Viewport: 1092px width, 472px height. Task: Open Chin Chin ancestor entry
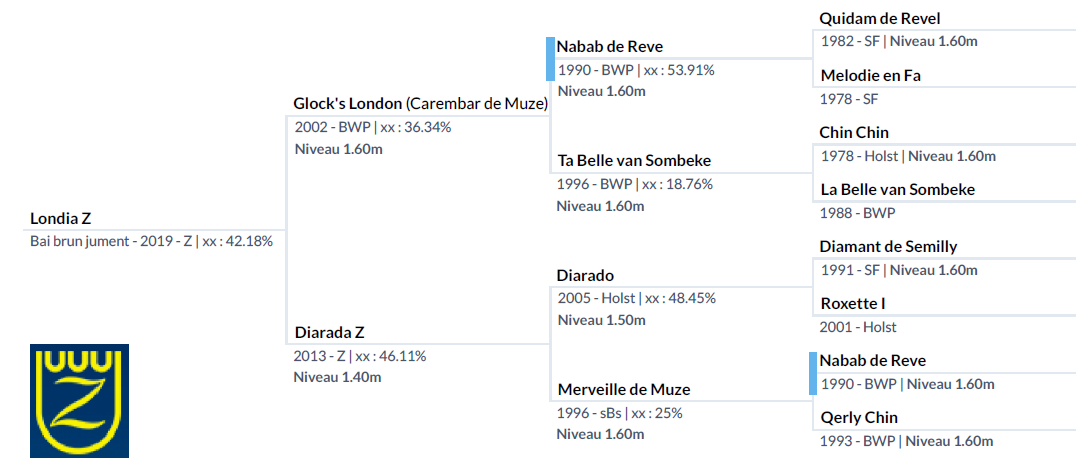click(854, 132)
